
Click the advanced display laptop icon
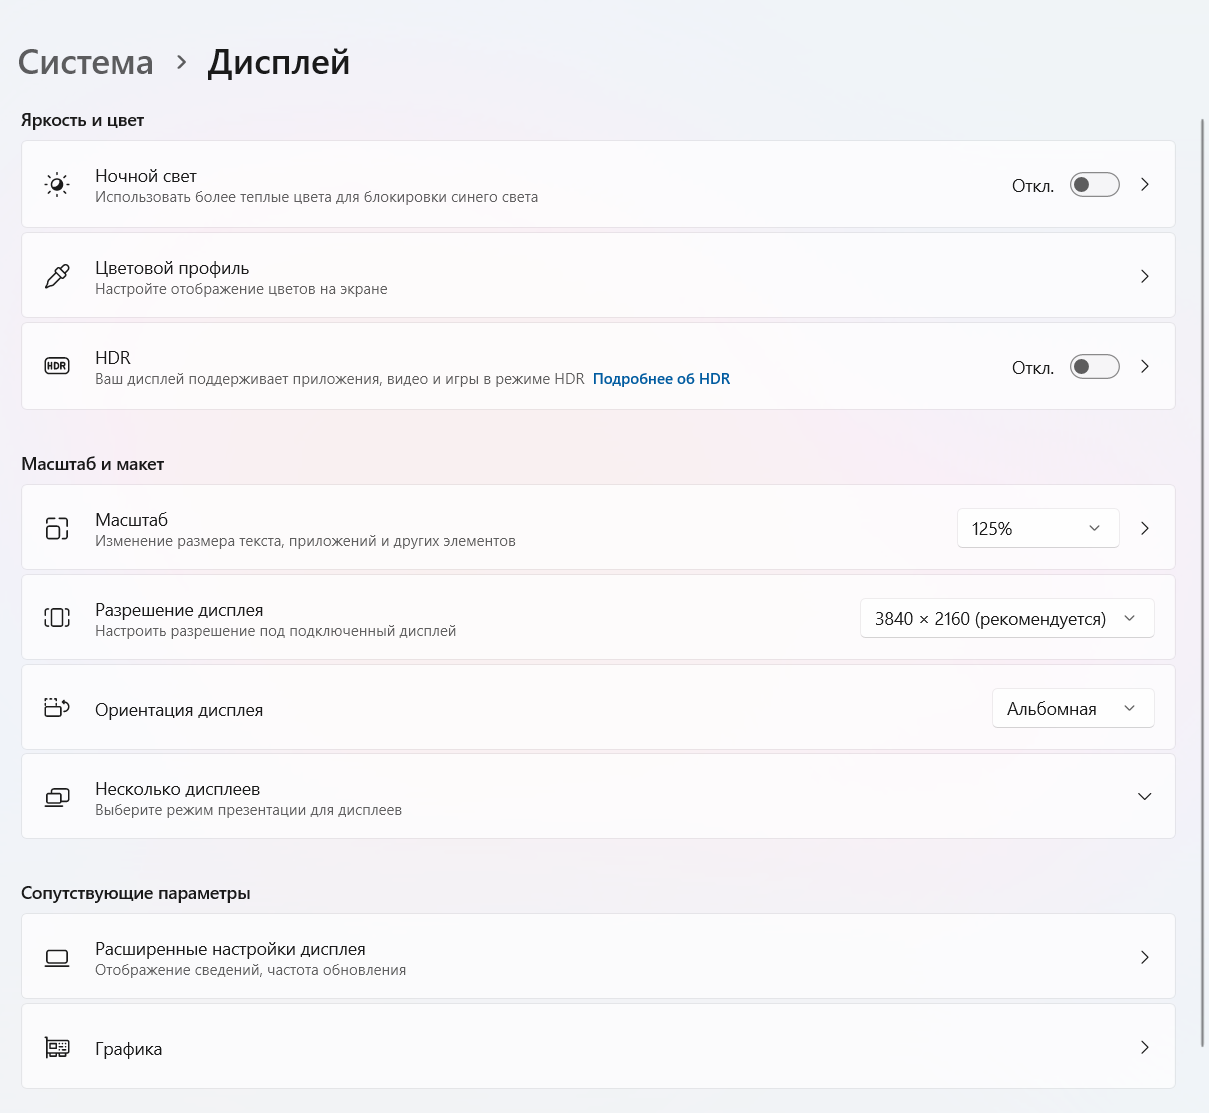point(57,958)
